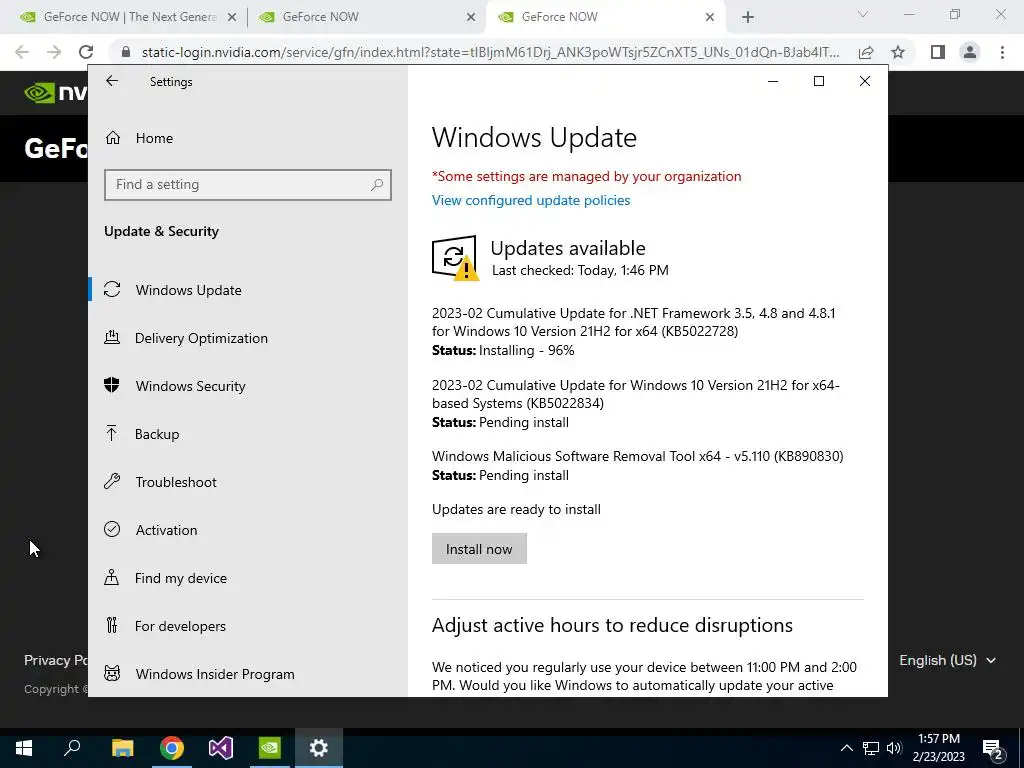Switch to Chrome on the taskbar

click(172, 748)
